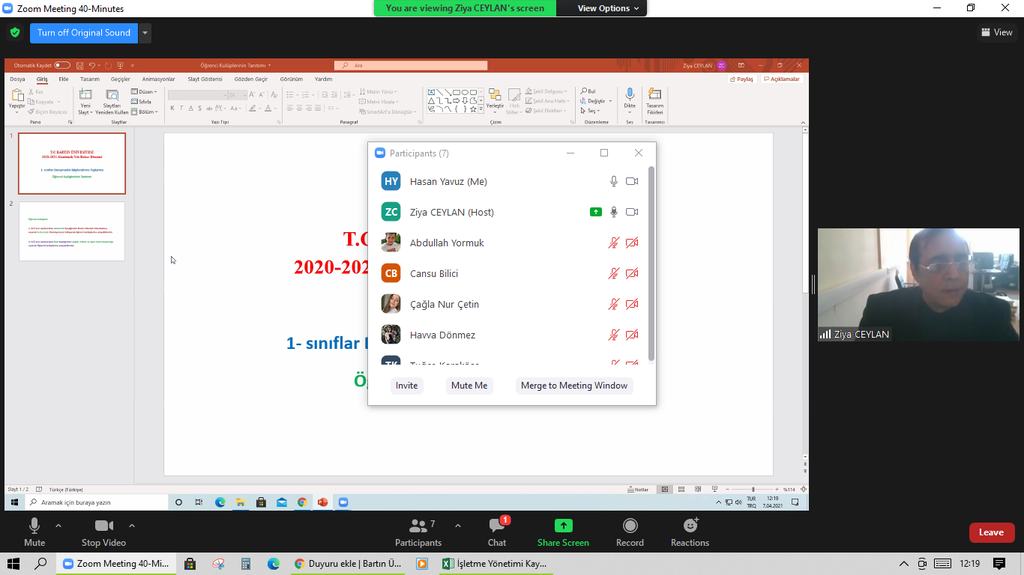Open the arrow beside Original Sound
The width and height of the screenshot is (1024, 575).
coord(146,32)
